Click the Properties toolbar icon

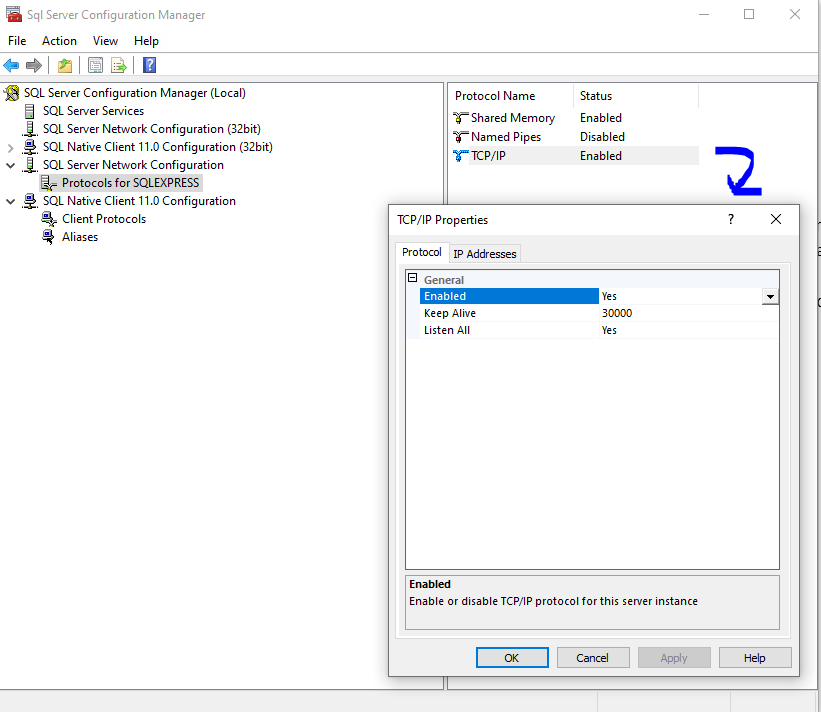95,66
